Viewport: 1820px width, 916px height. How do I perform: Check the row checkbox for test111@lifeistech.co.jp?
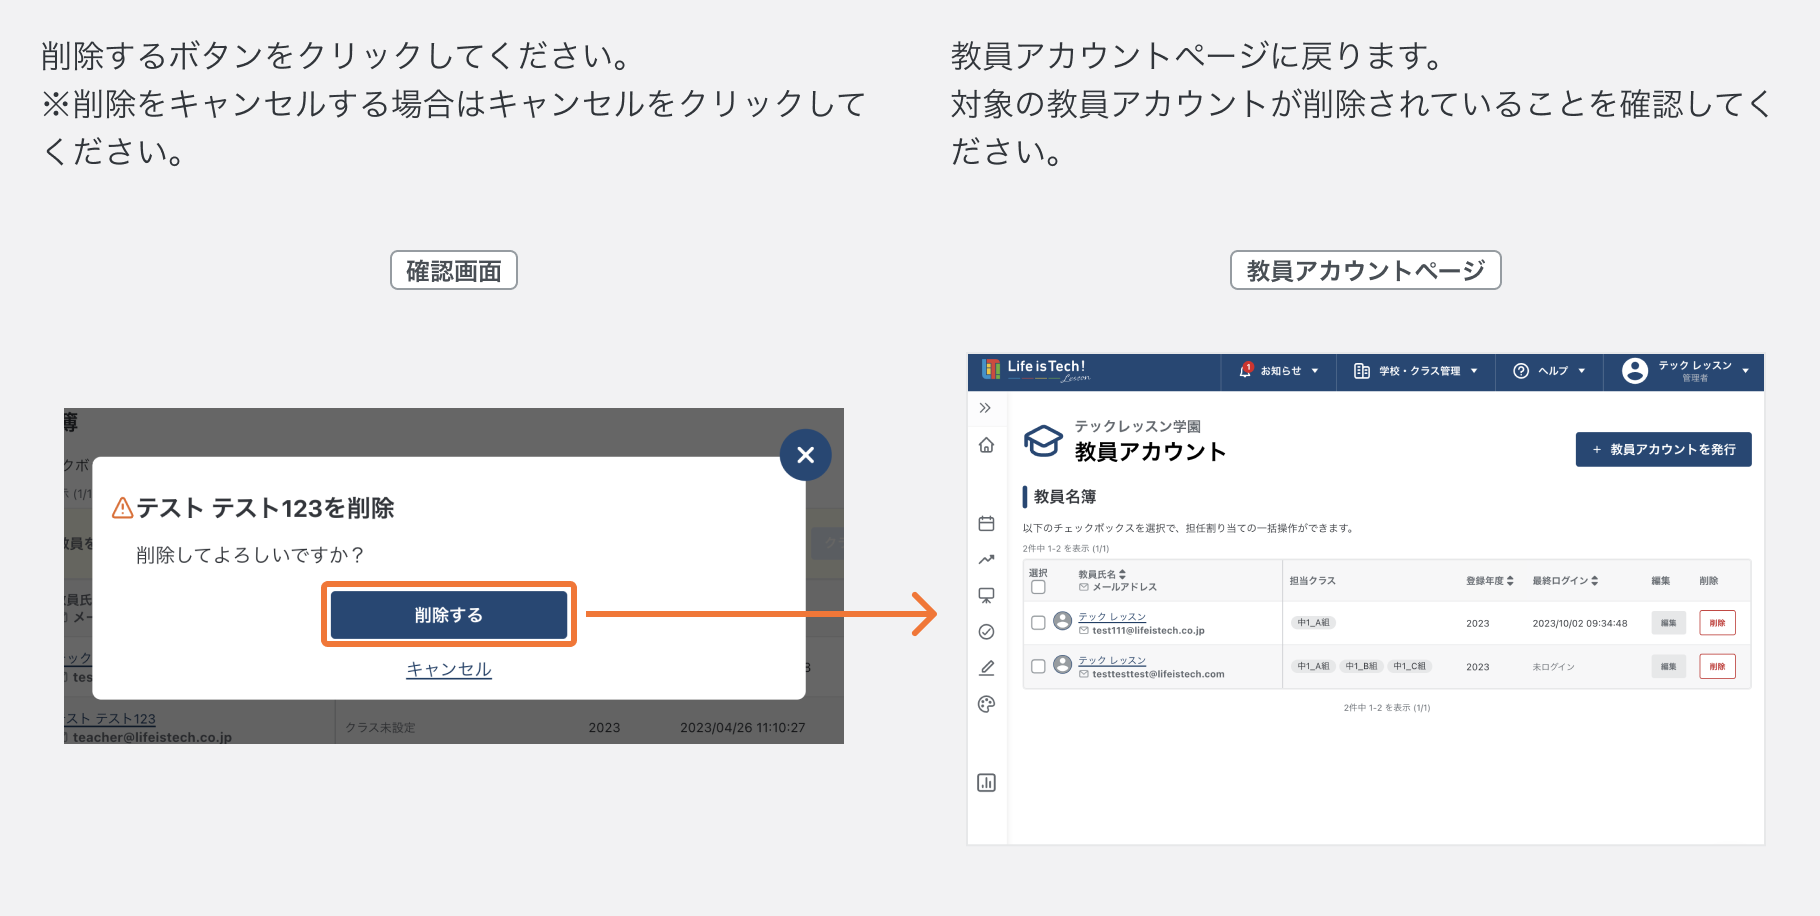1038,623
